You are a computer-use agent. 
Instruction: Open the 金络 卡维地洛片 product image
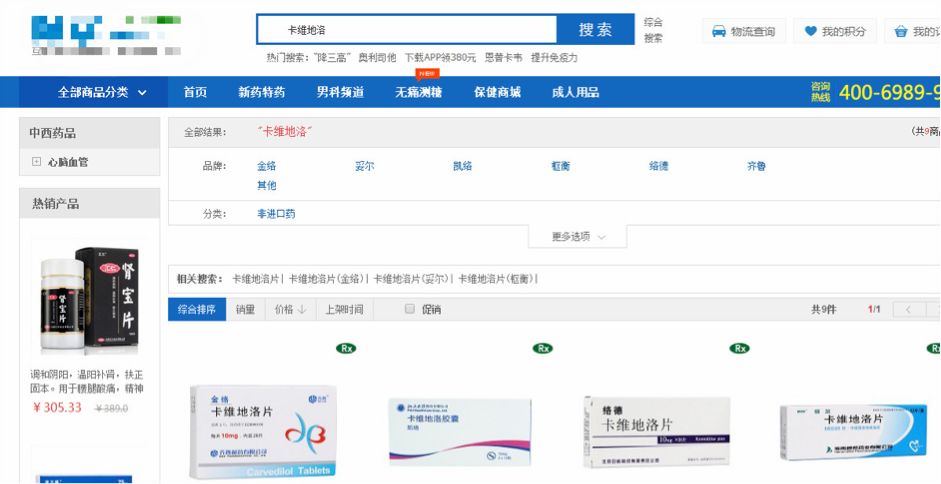pyautogui.click(x=263, y=431)
